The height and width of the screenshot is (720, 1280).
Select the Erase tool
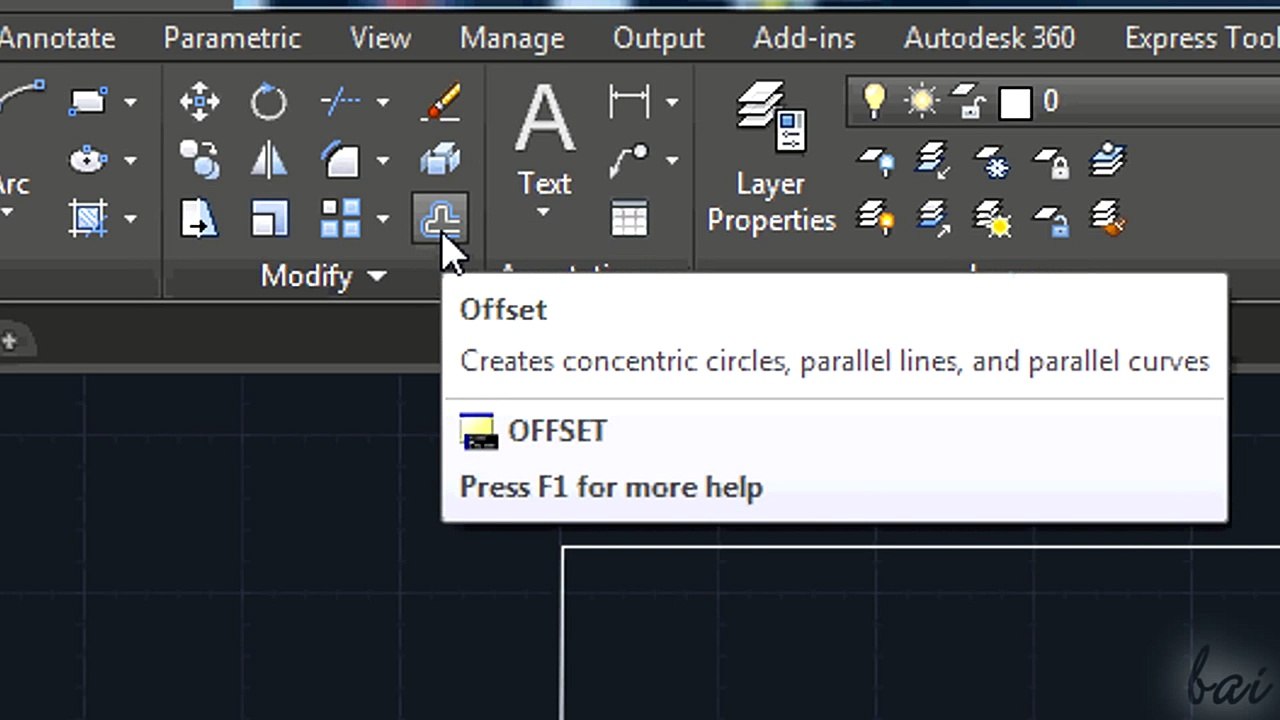point(441,101)
